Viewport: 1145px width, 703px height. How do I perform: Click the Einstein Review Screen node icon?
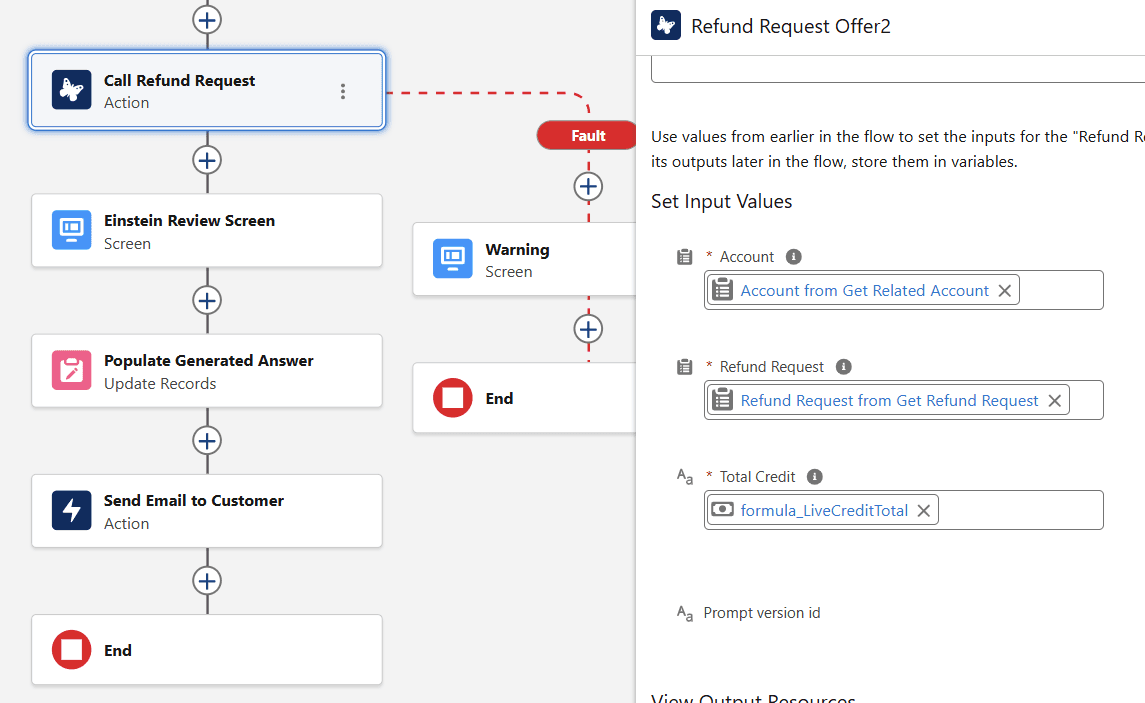tap(72, 231)
